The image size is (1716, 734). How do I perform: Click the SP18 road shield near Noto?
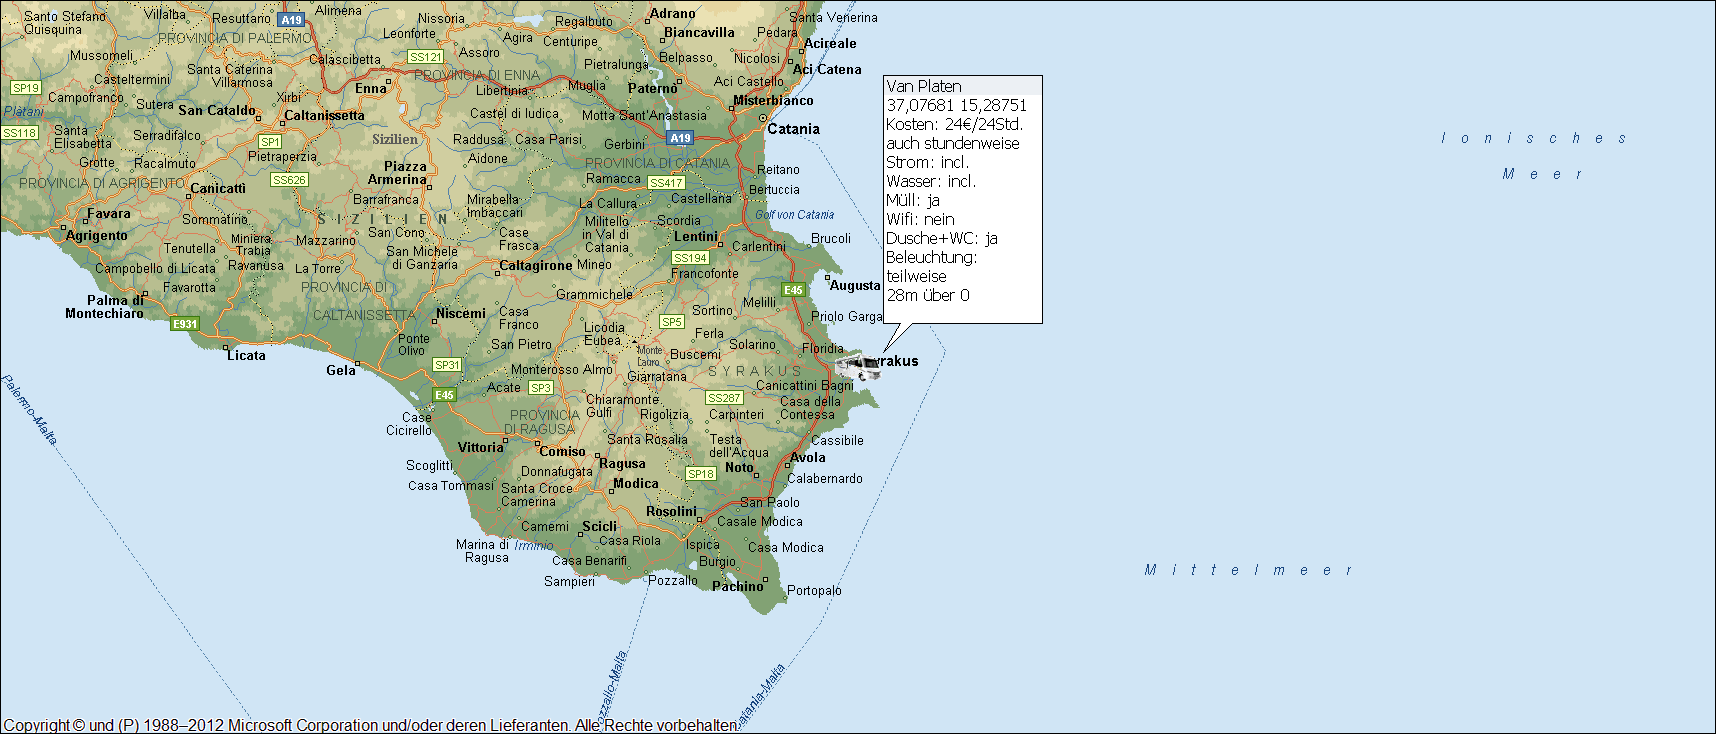pyautogui.click(x=701, y=474)
